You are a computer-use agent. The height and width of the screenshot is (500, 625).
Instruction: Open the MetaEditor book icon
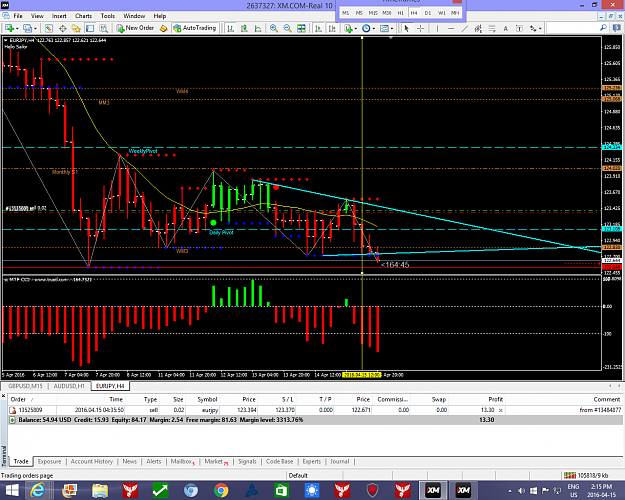163,28
